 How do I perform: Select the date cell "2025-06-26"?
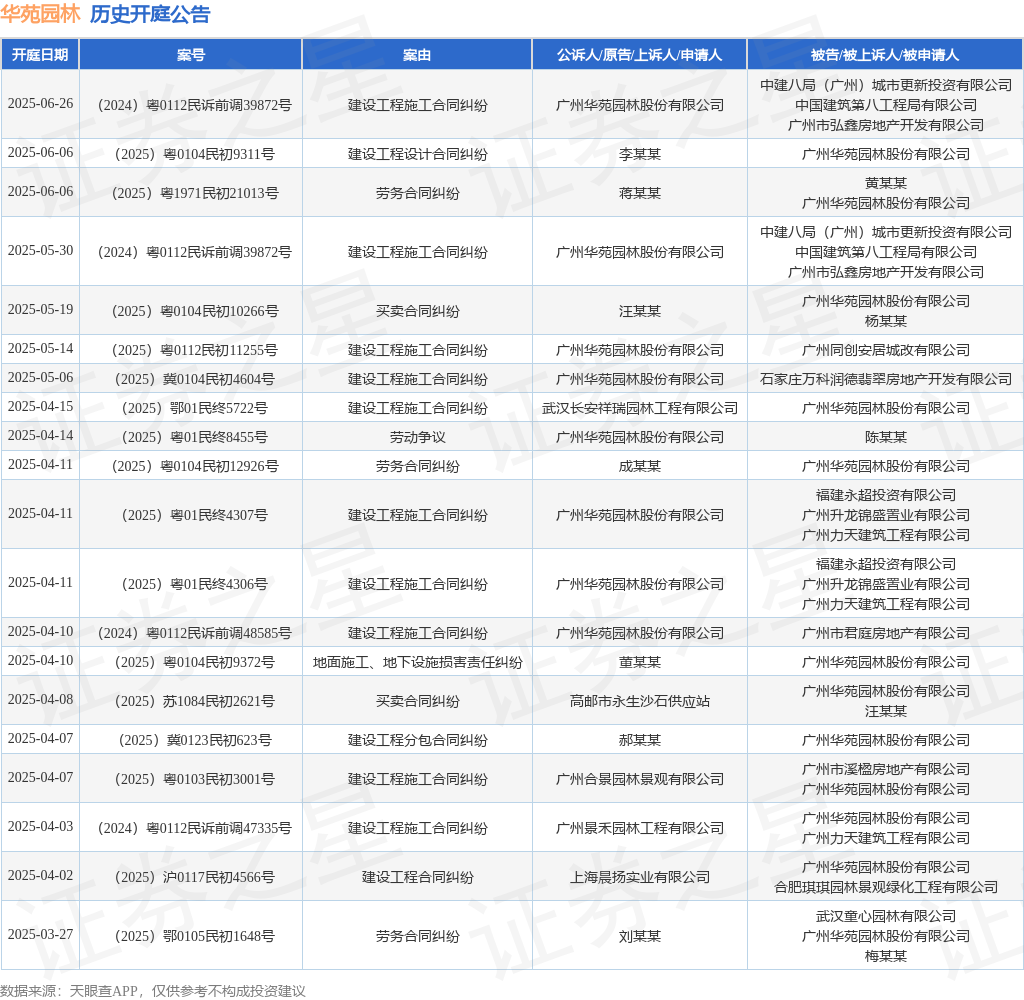40,104
